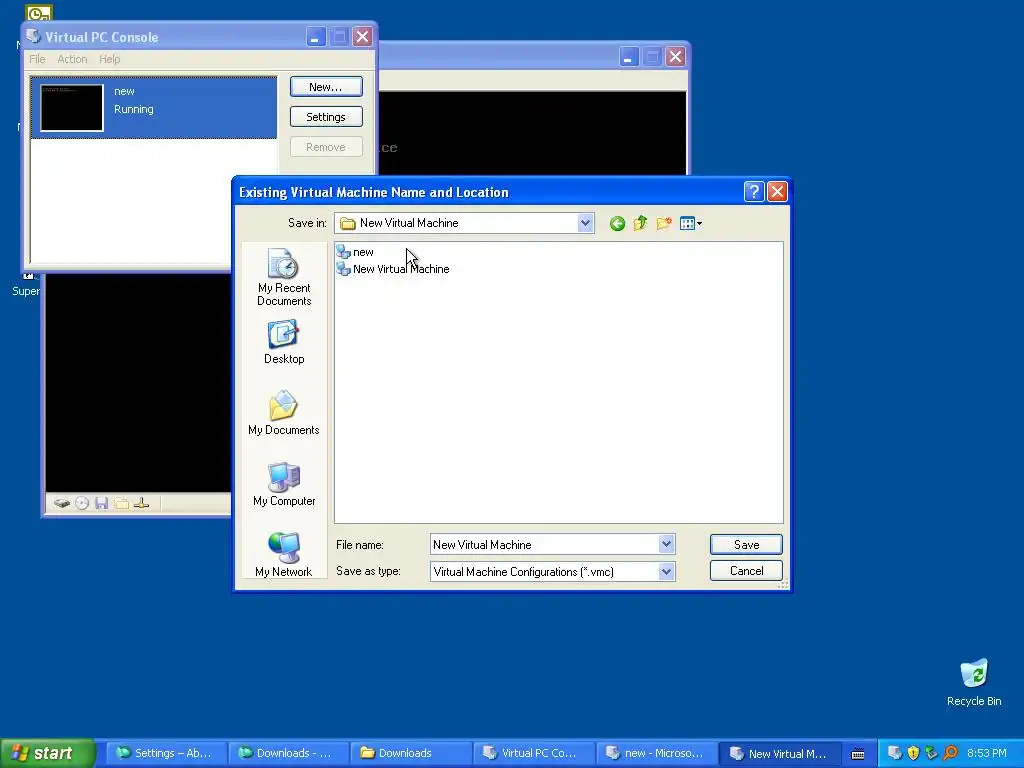Click the network adapter status icon in VM window
Screen dimensions: 1024x768
tap(141, 503)
